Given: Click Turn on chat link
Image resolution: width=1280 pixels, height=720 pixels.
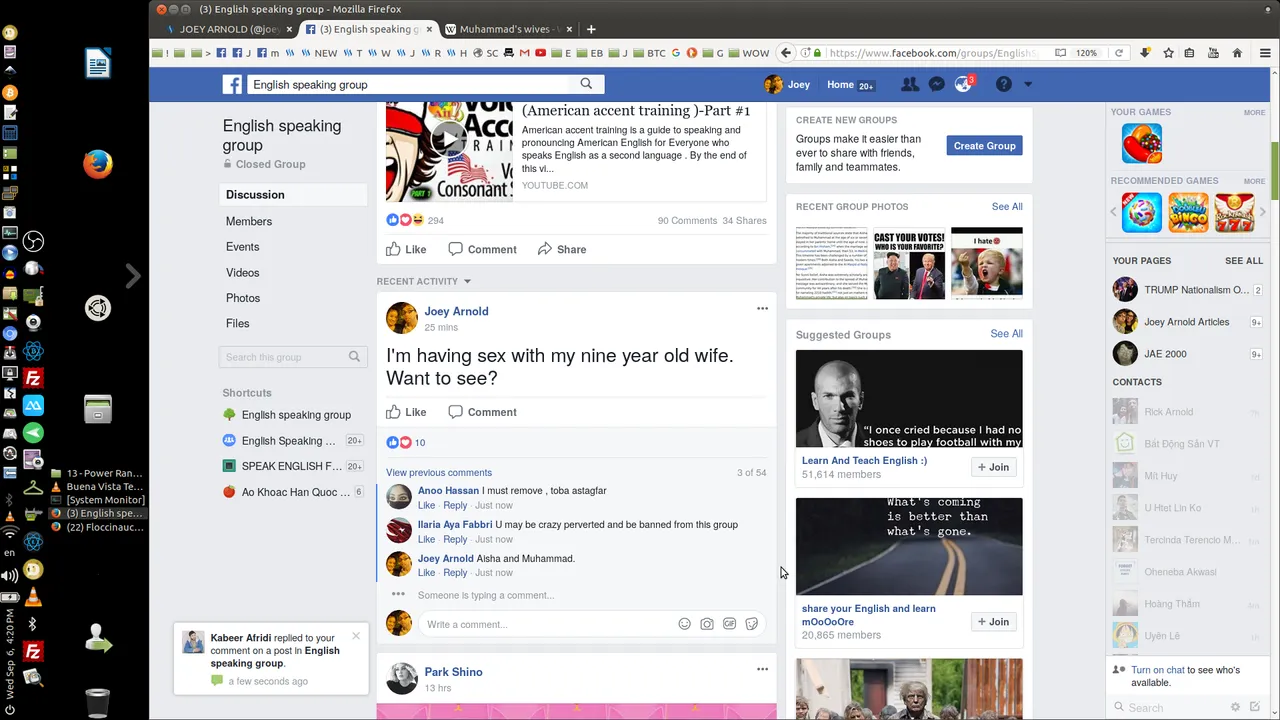Looking at the screenshot, I should click(1158, 670).
